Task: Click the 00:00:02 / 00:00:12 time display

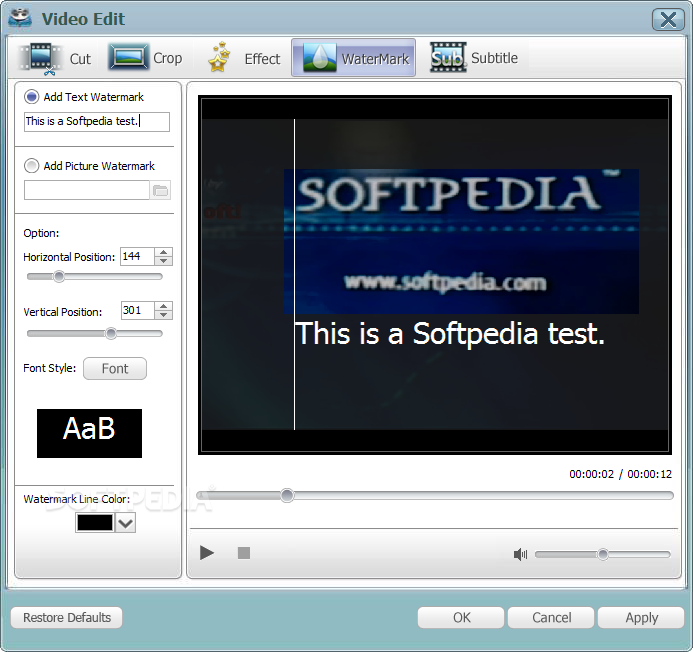Action: [x=620, y=474]
